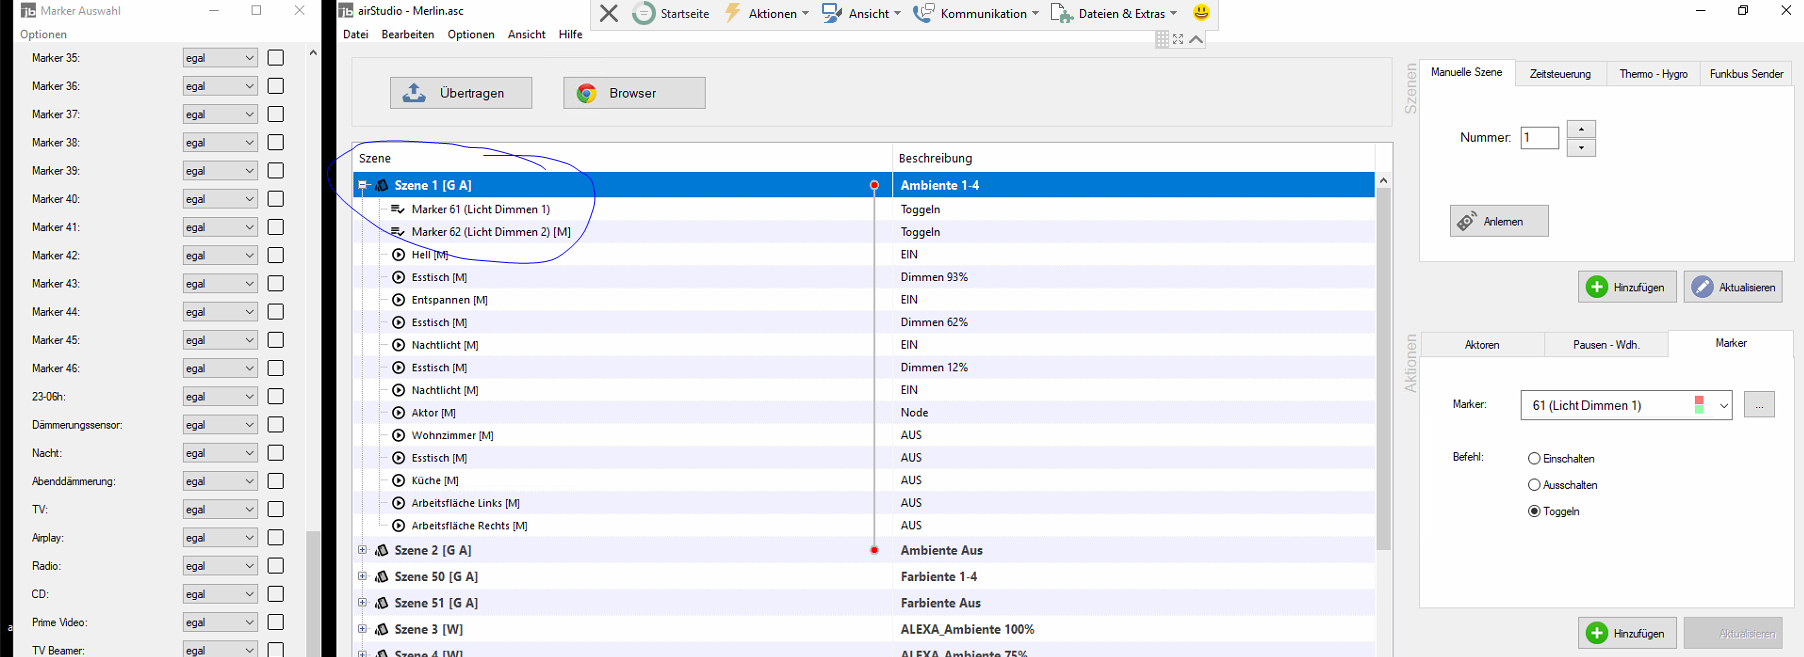1804x657 pixels.
Task: Select the Toggeln radio button
Action: [1534, 511]
